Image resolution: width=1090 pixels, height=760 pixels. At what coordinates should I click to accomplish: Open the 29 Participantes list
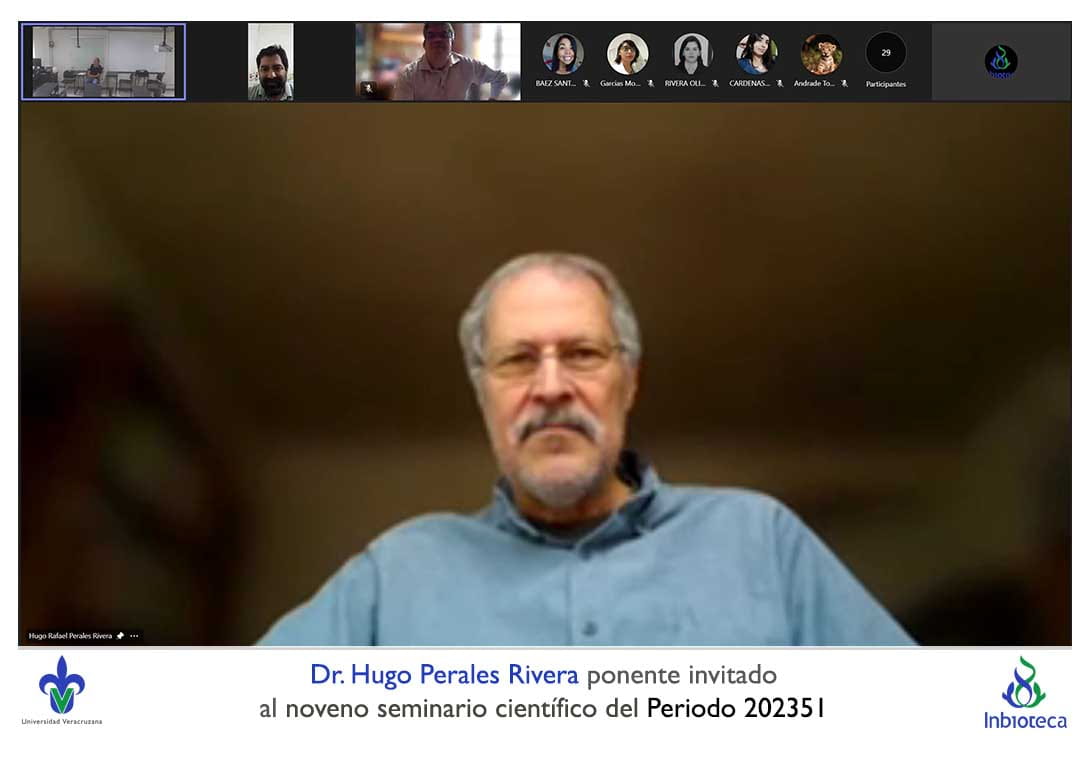(x=885, y=60)
